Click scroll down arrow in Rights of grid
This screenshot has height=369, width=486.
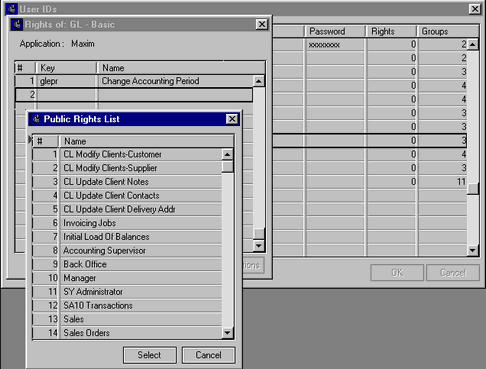tap(259, 246)
